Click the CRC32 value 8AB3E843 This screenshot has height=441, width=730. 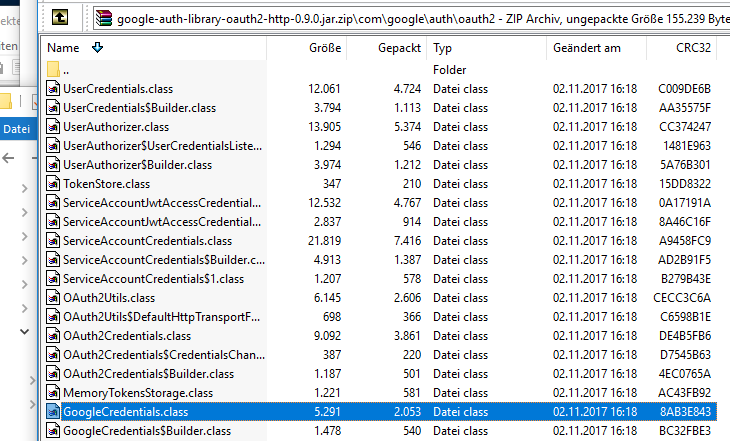pos(685,412)
